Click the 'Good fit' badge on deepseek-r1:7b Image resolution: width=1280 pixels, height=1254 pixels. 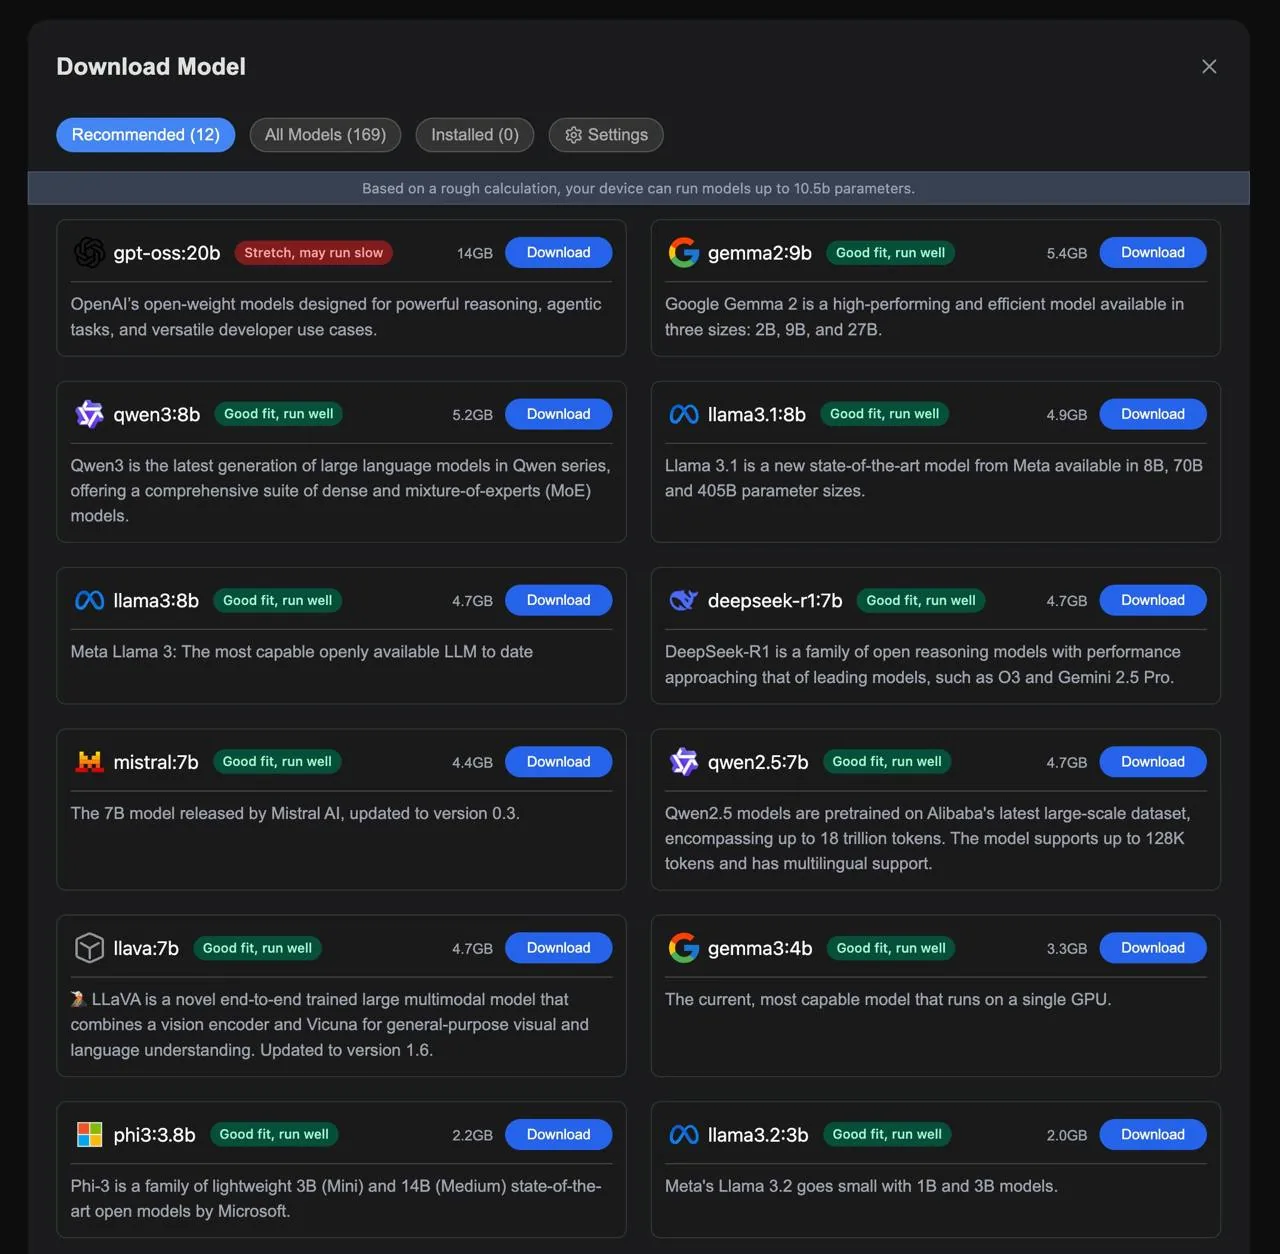coord(921,600)
